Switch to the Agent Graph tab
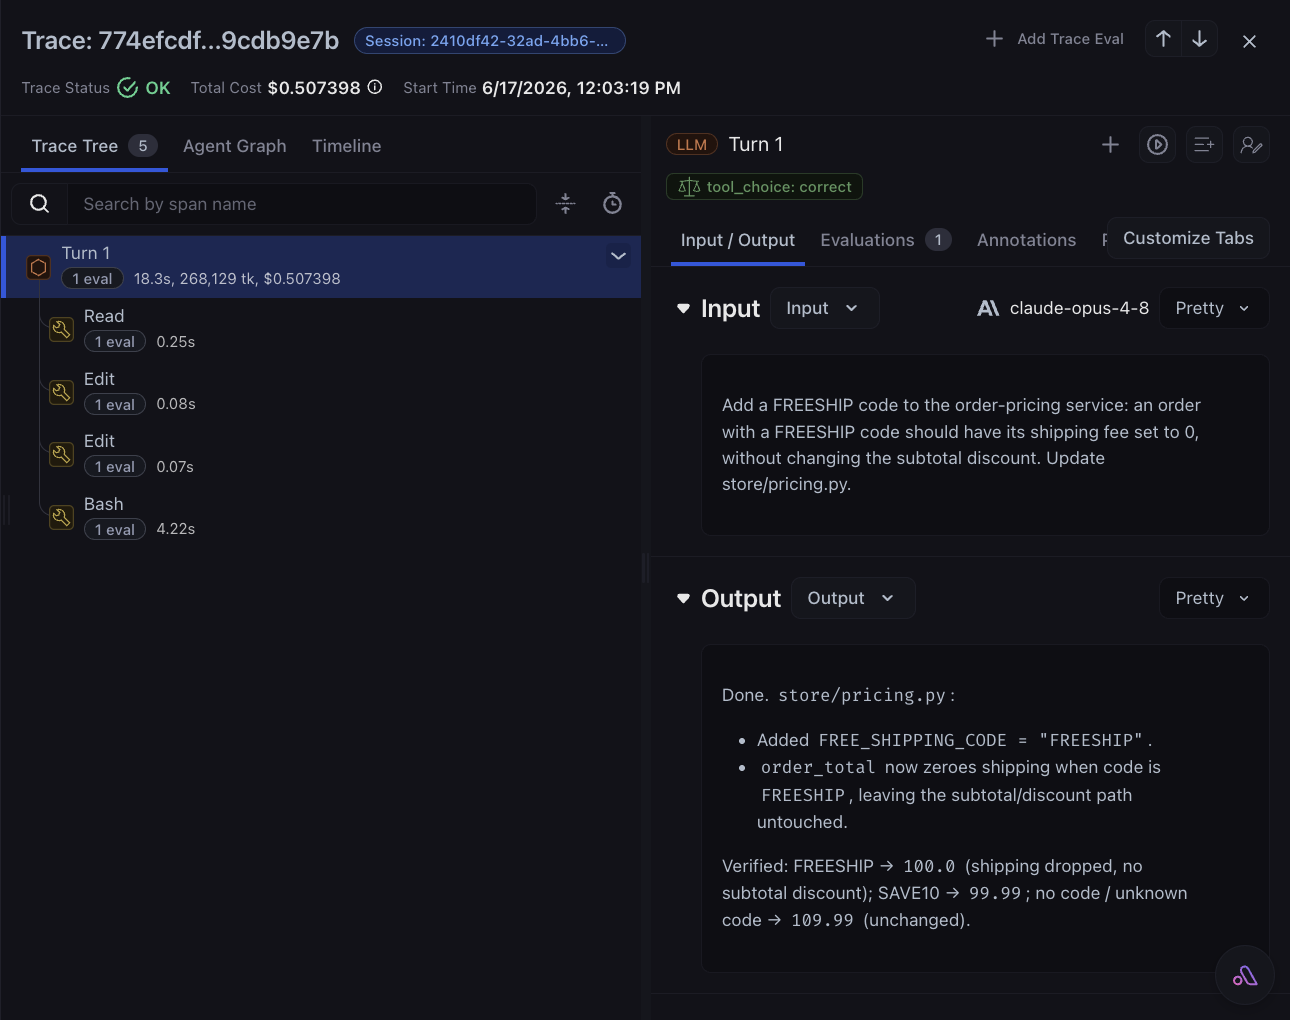The image size is (1290, 1020). coord(234,146)
